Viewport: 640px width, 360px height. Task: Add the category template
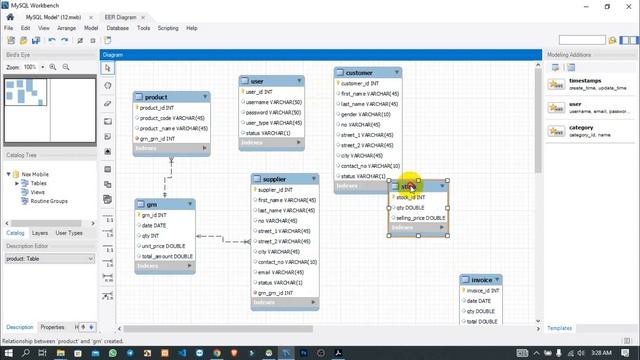click(x=590, y=131)
